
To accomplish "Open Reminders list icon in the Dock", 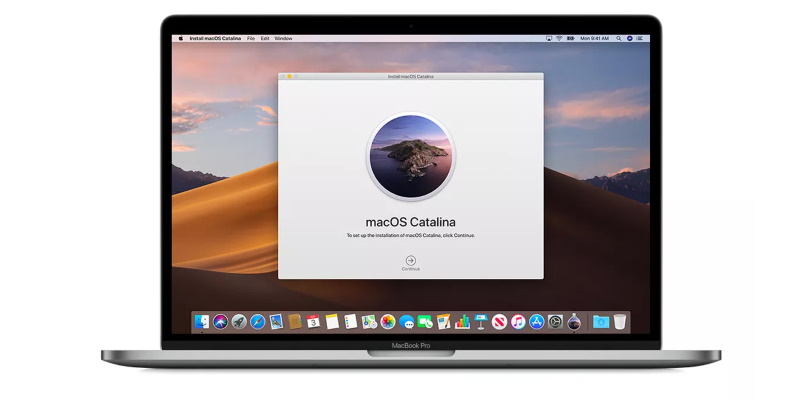I will pos(351,322).
